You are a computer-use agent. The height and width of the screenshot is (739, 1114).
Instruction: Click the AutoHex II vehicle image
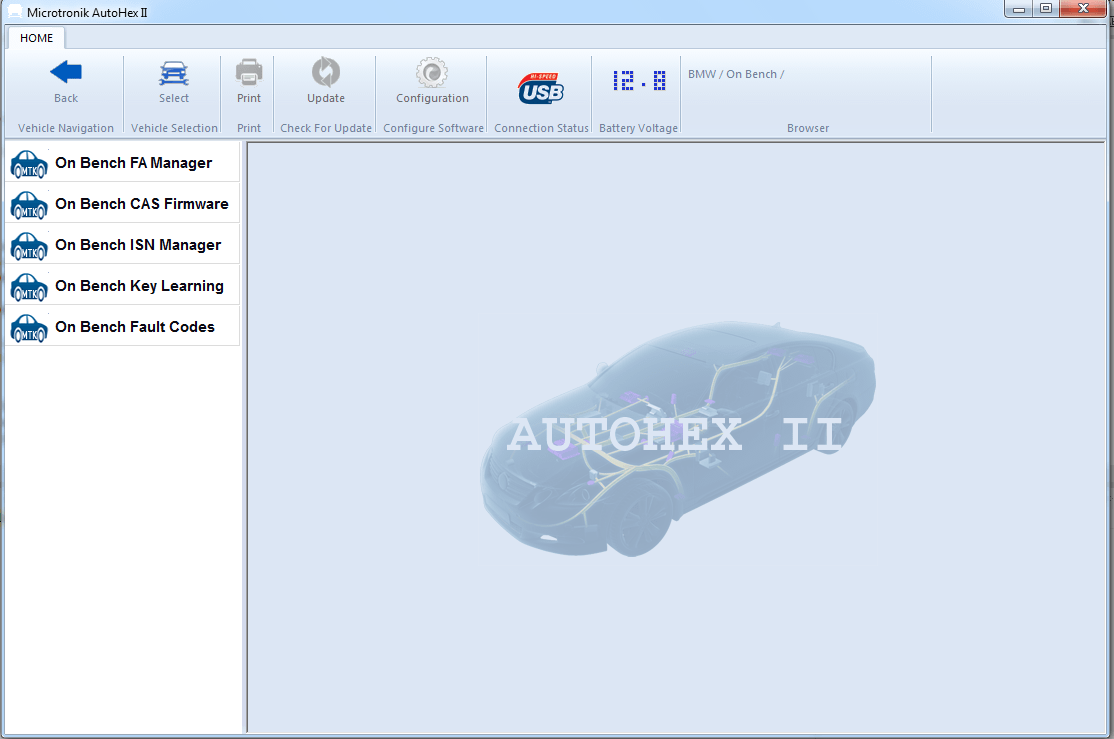pyautogui.click(x=680, y=440)
